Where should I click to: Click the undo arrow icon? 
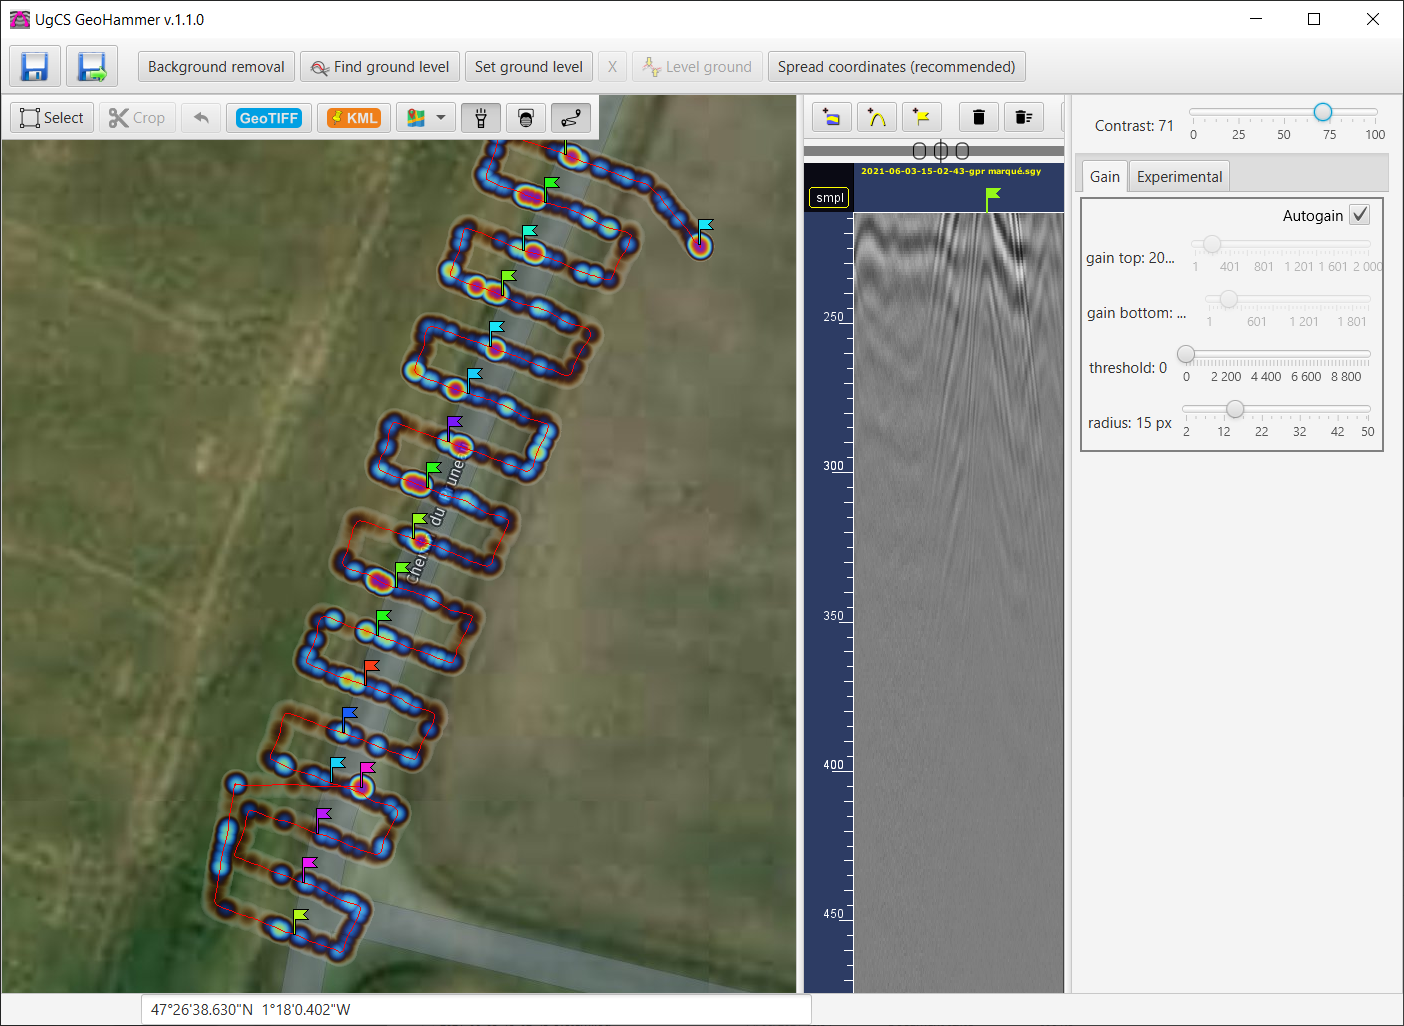(201, 118)
